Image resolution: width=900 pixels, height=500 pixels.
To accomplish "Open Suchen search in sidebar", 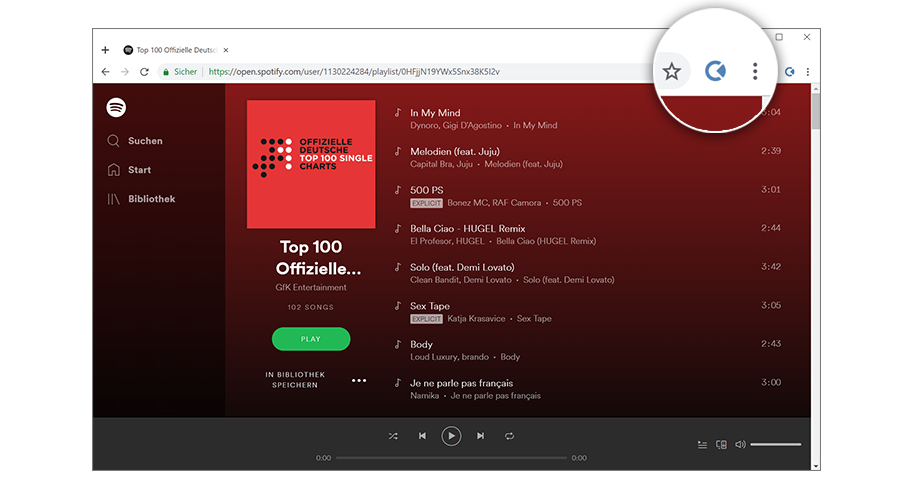I will pyautogui.click(x=135, y=141).
